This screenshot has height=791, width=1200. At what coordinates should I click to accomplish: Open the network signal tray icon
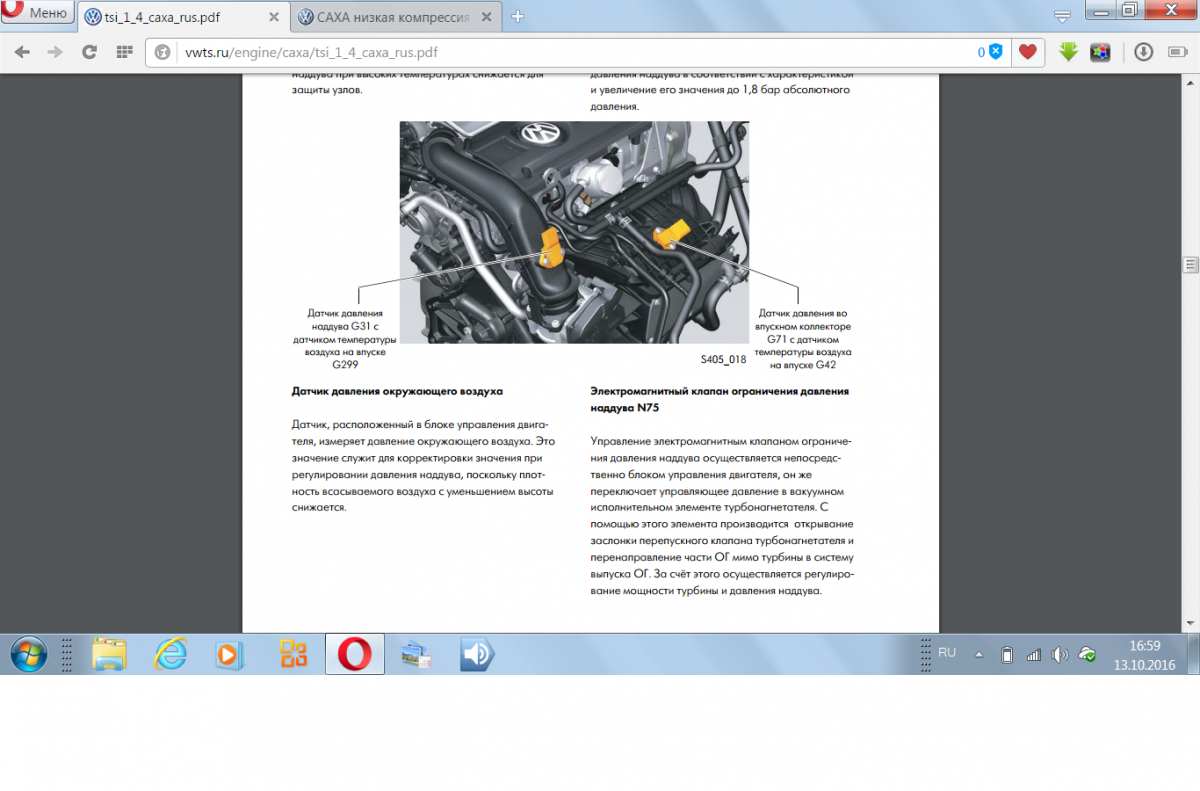(1034, 655)
